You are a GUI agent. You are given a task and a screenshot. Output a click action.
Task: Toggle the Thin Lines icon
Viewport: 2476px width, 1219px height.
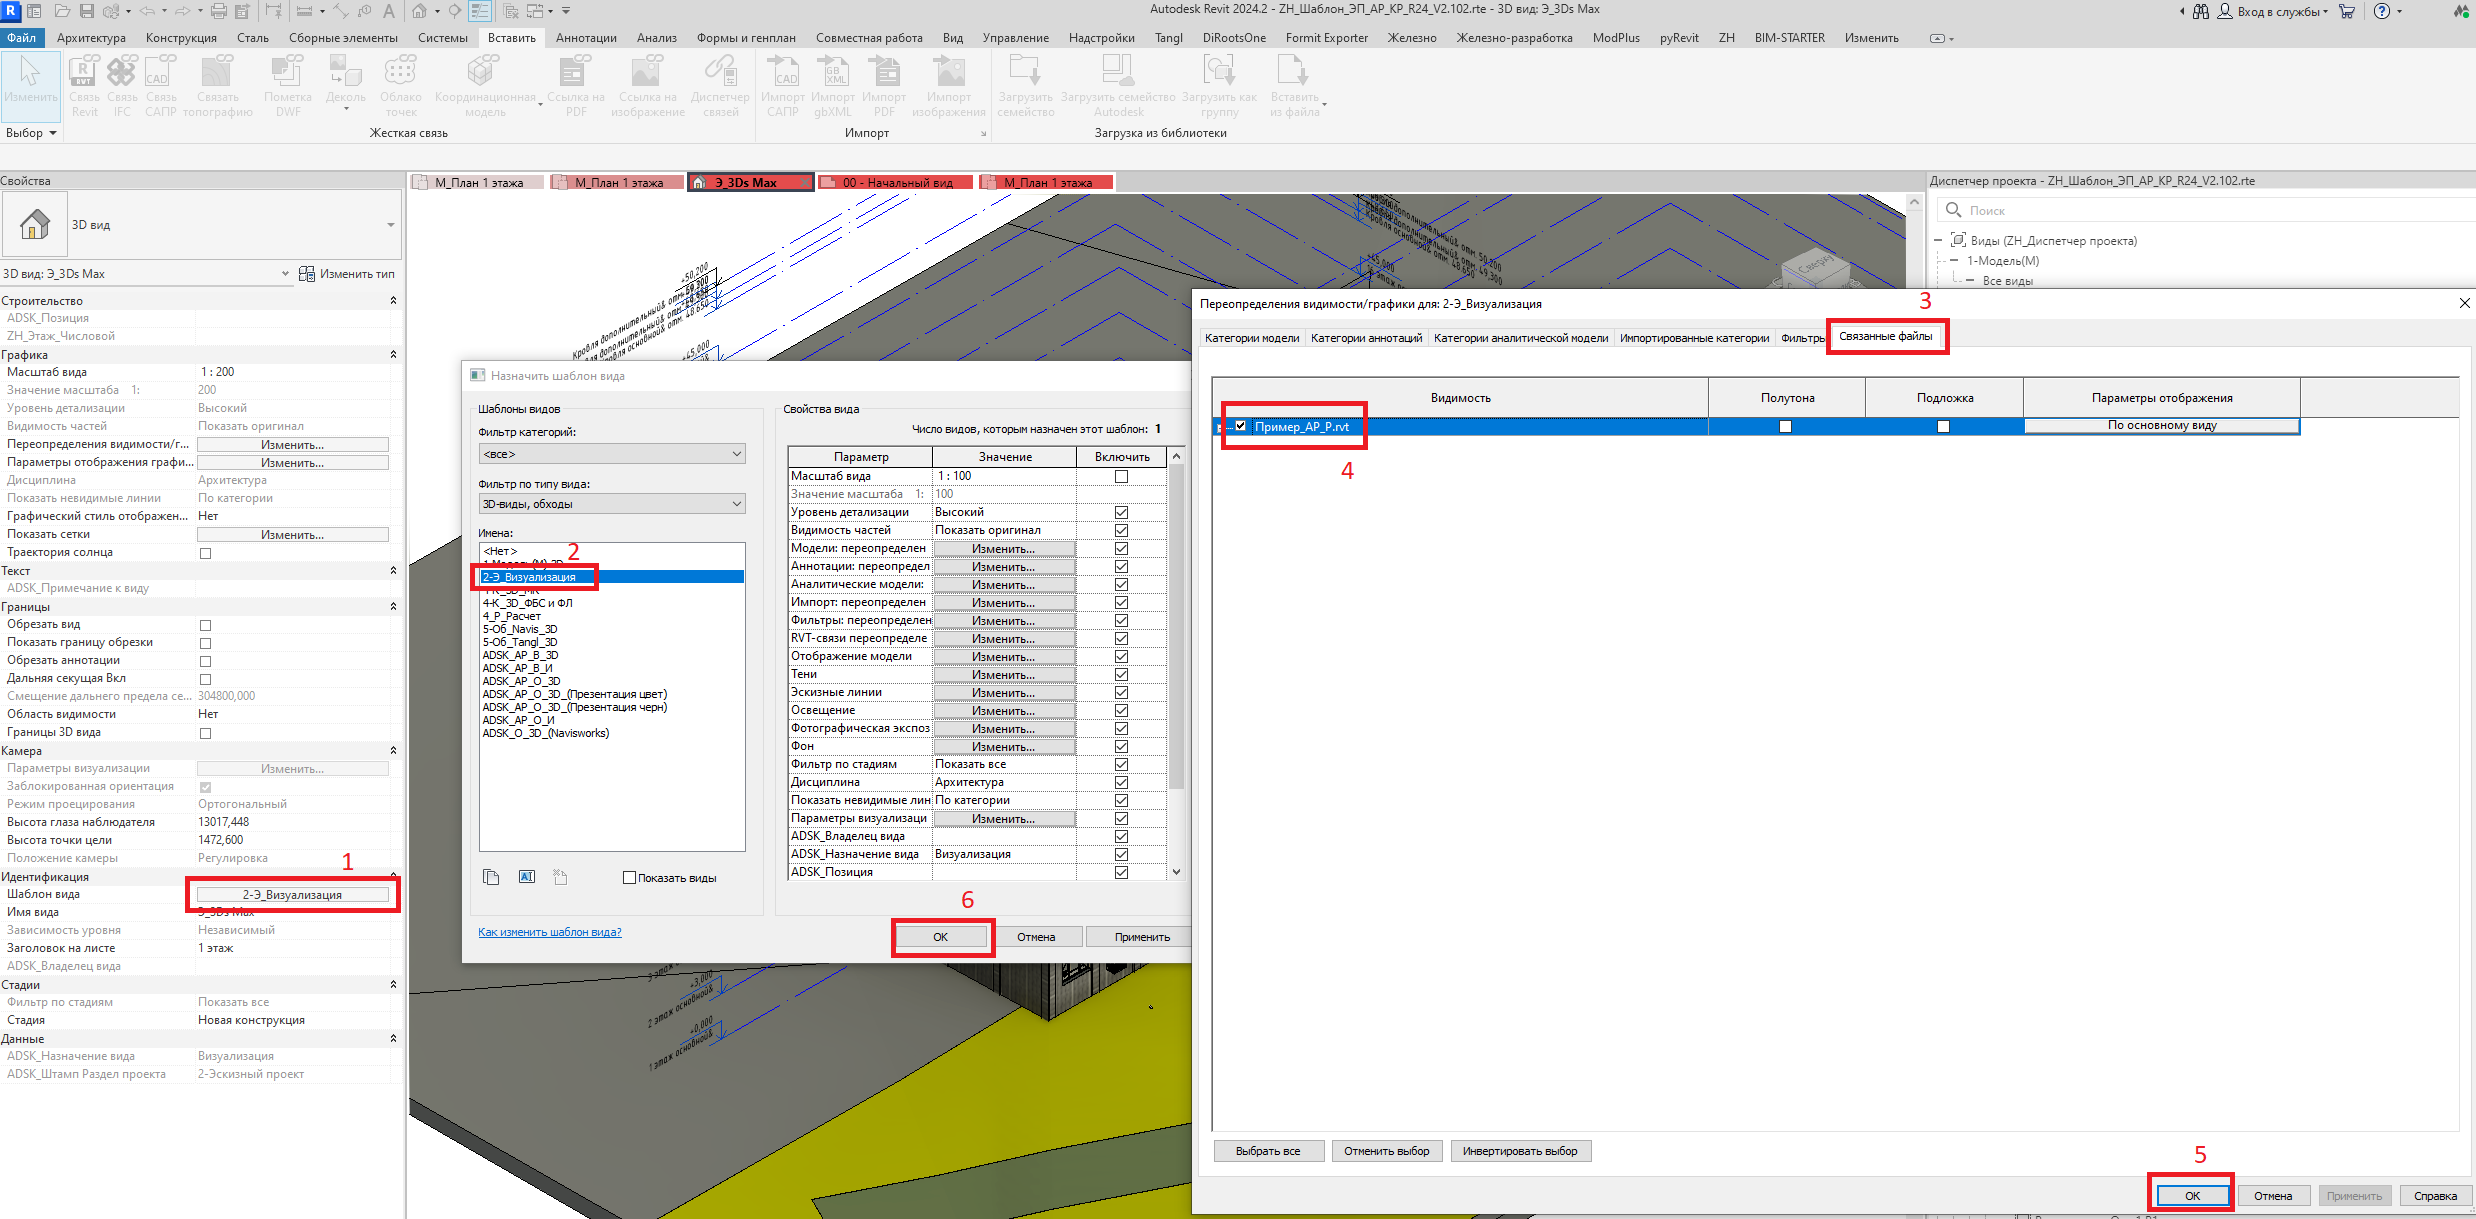tap(480, 11)
